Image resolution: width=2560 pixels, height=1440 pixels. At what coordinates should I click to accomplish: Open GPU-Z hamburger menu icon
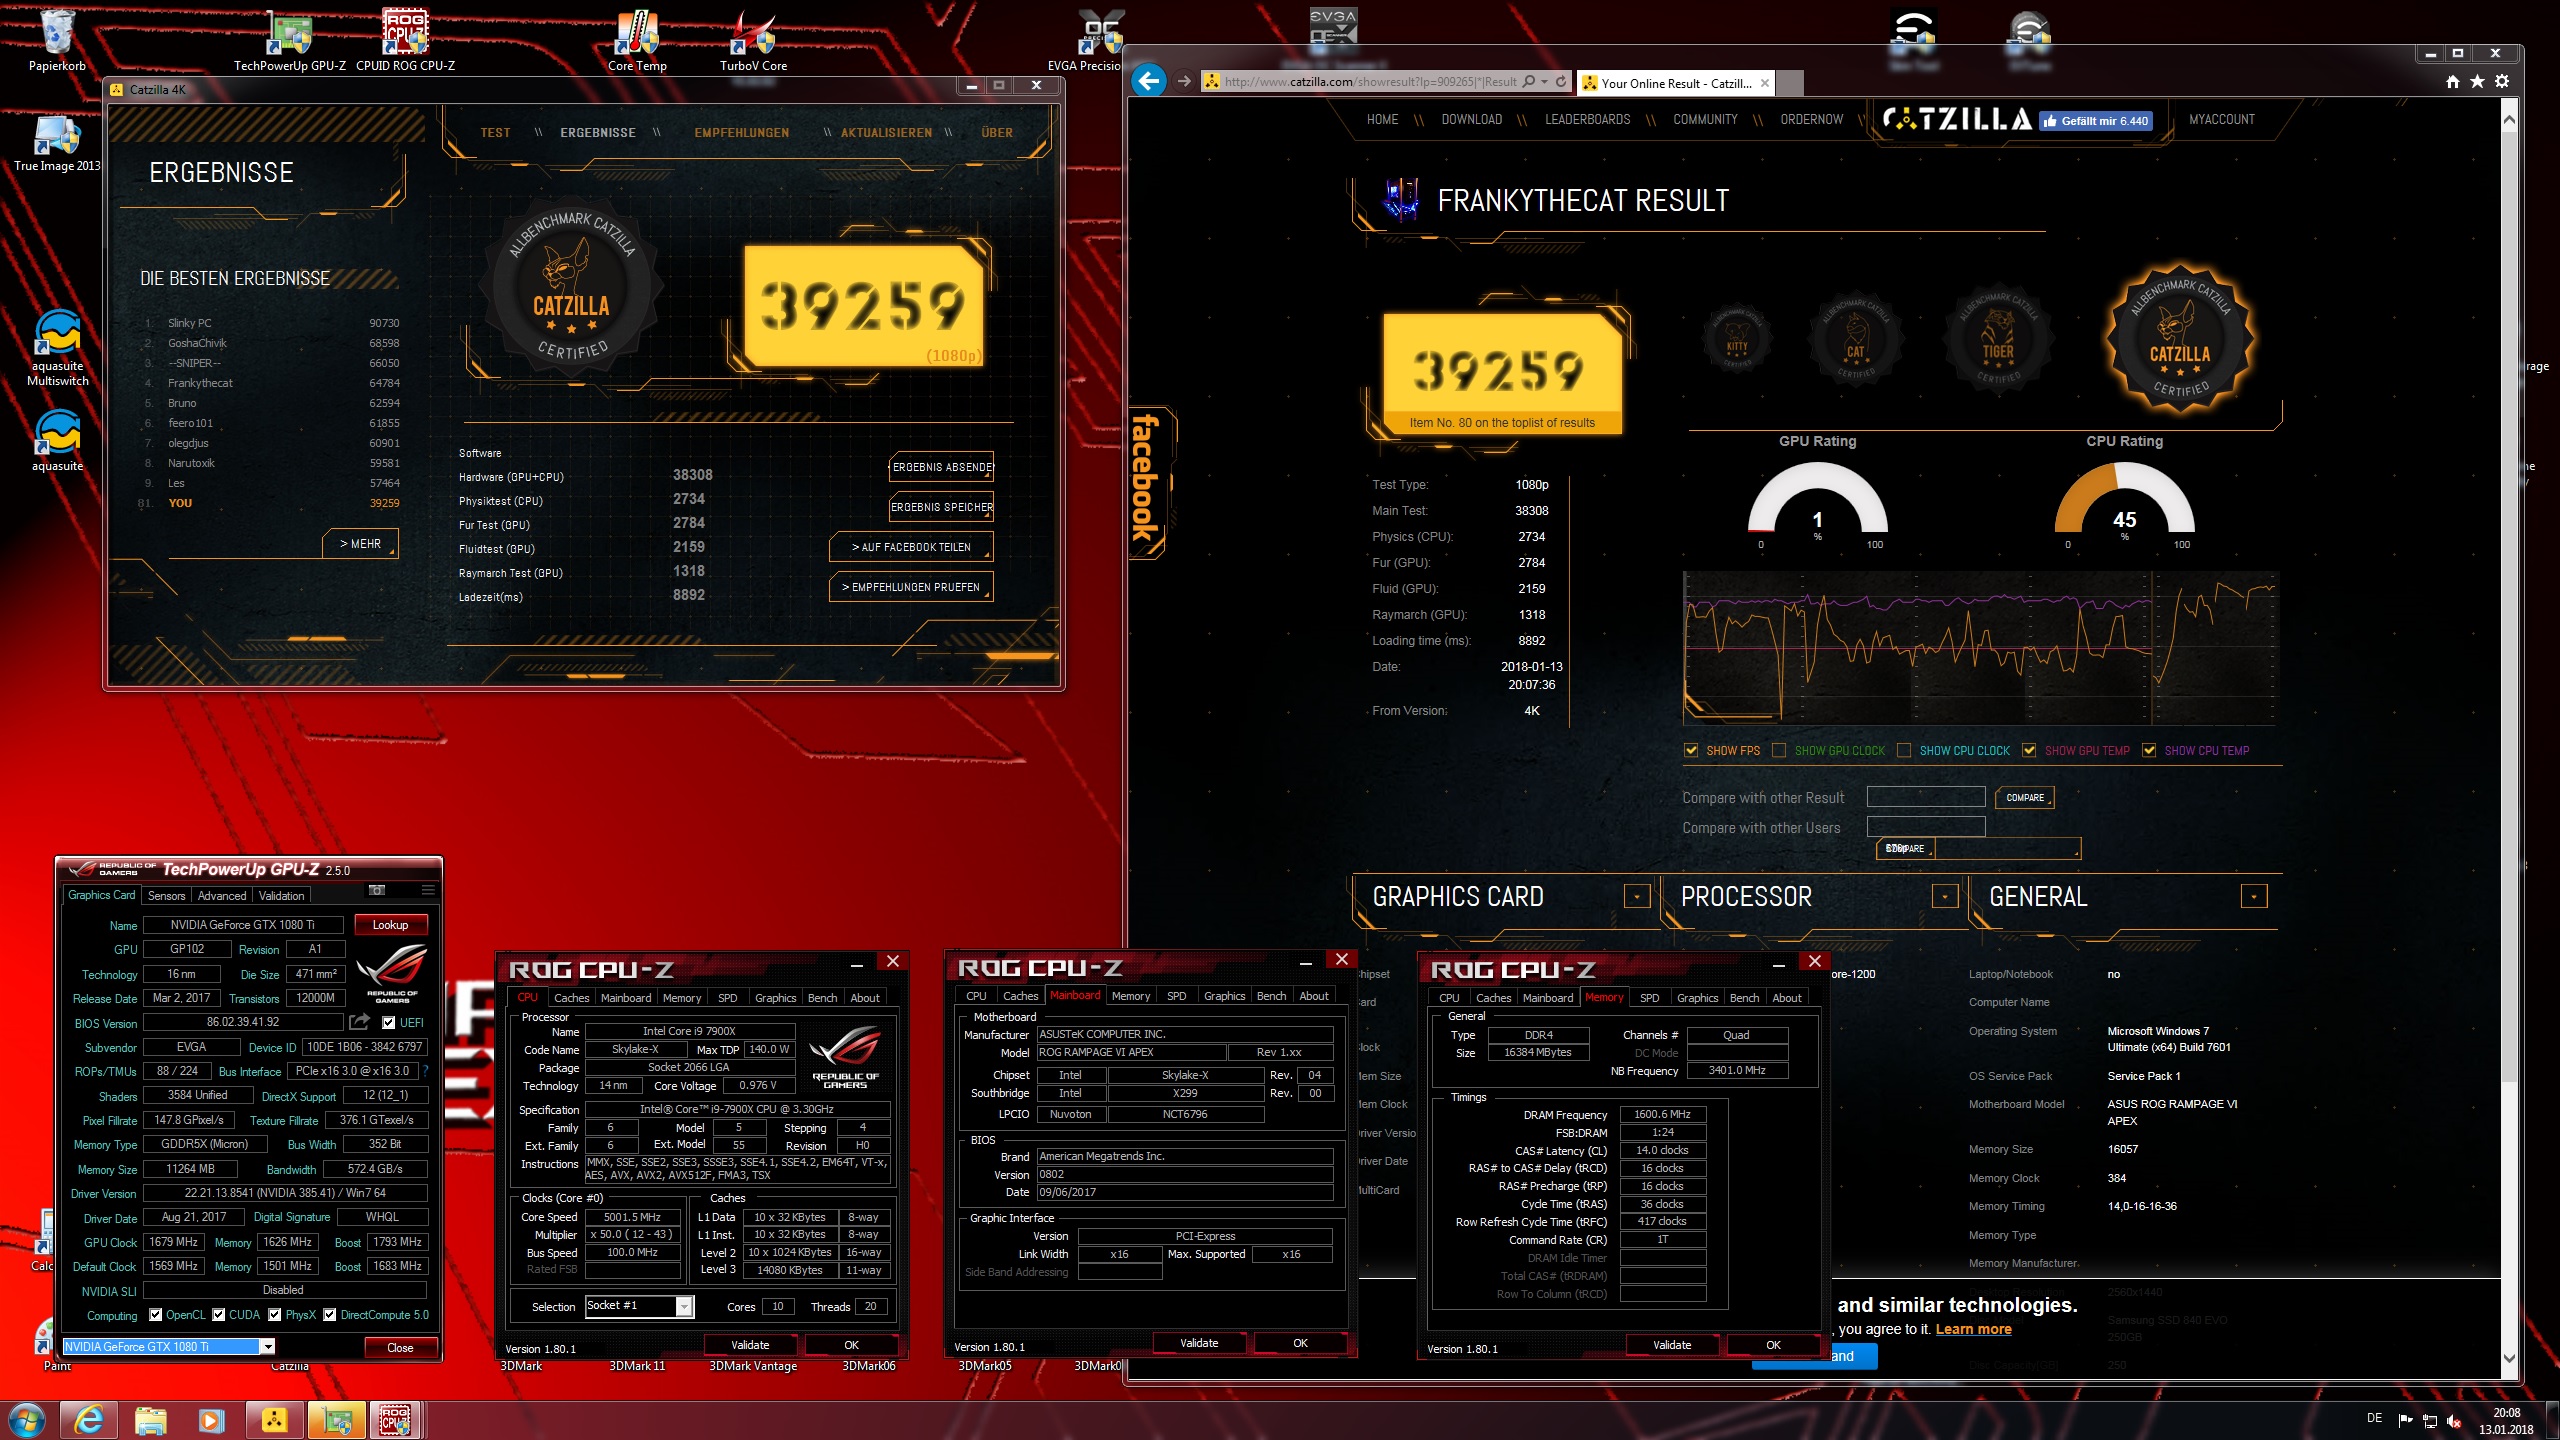point(428,890)
